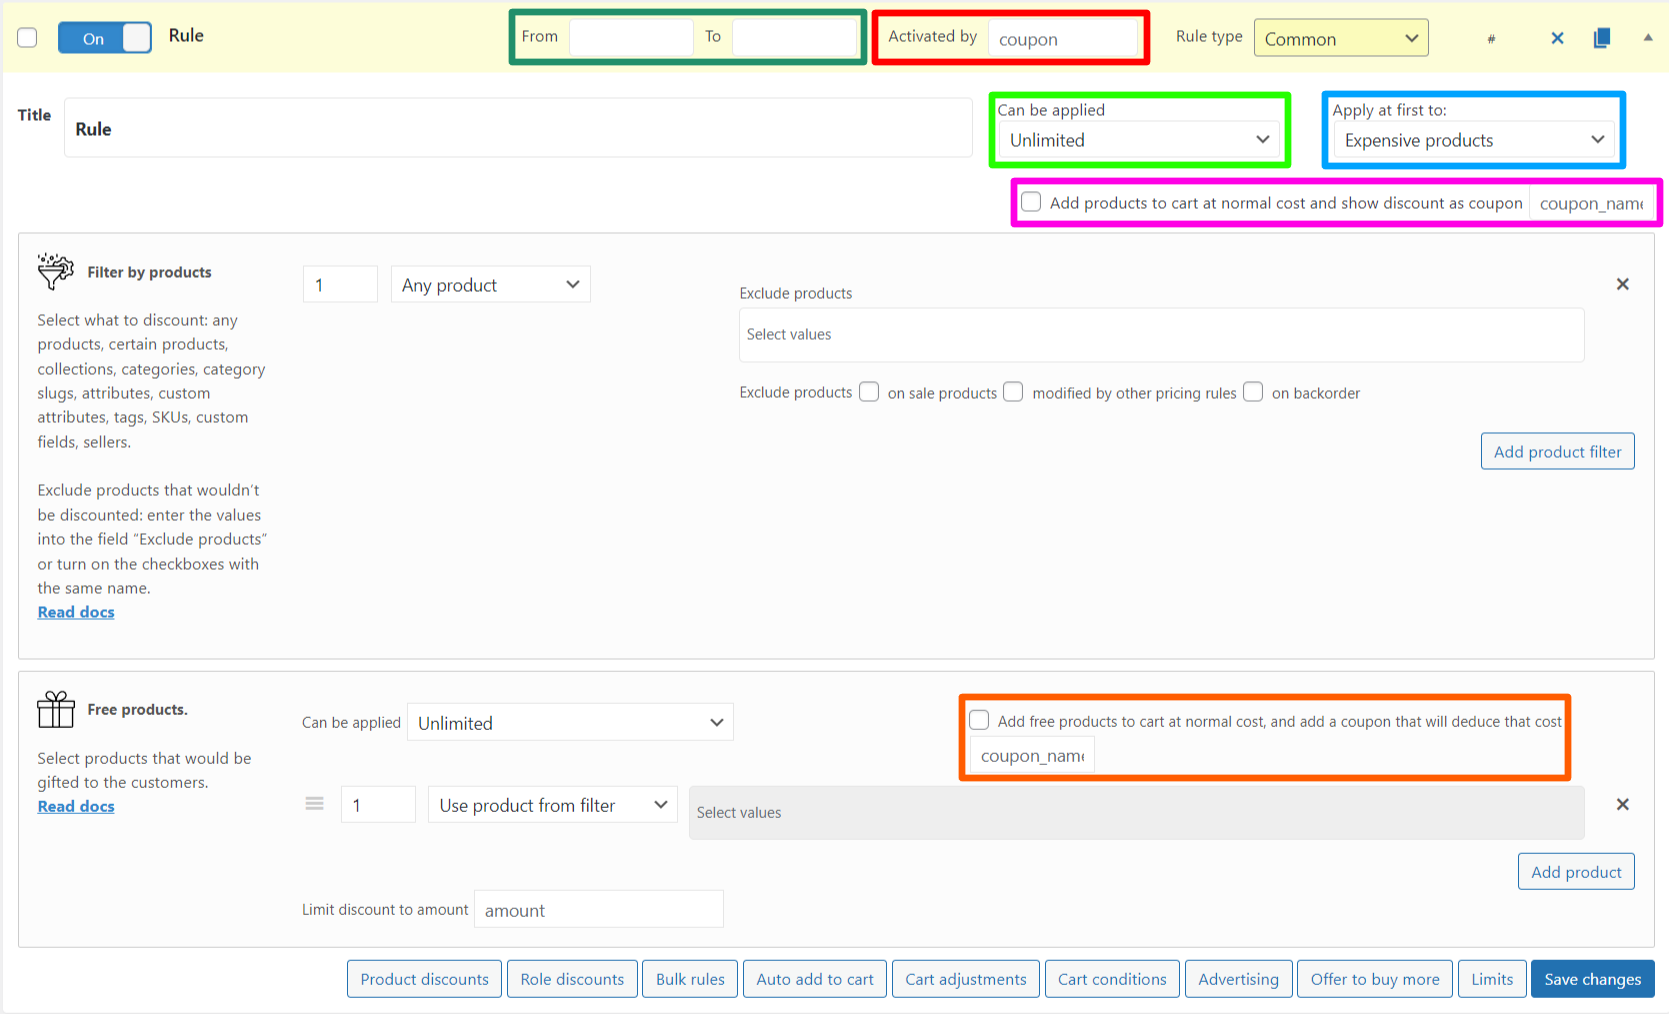Open the Bulk rules section

point(690,979)
